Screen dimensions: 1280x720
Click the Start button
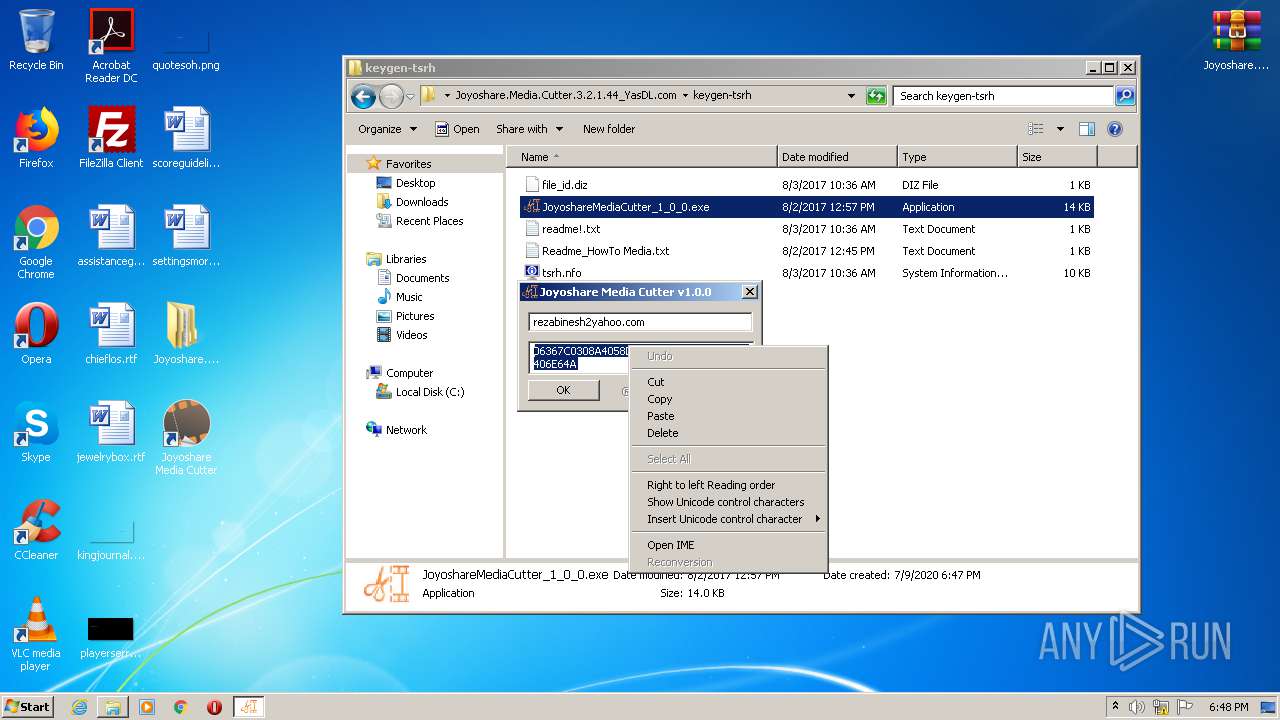(27, 707)
